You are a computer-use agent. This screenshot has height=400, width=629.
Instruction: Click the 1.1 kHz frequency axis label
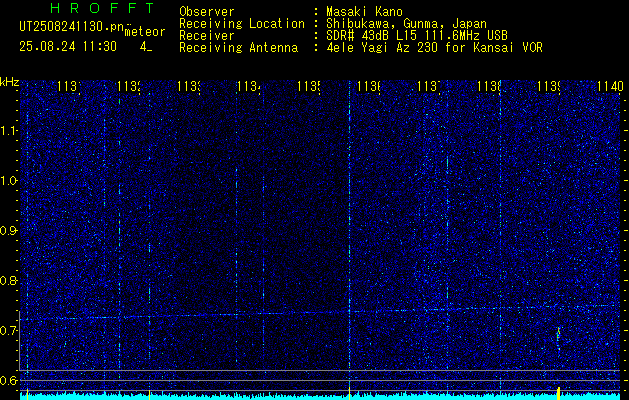point(9,130)
